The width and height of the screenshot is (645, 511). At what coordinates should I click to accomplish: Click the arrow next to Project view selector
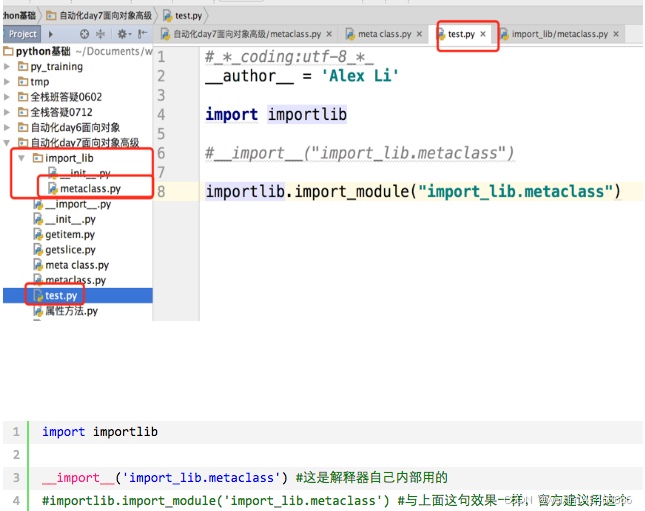pos(51,34)
